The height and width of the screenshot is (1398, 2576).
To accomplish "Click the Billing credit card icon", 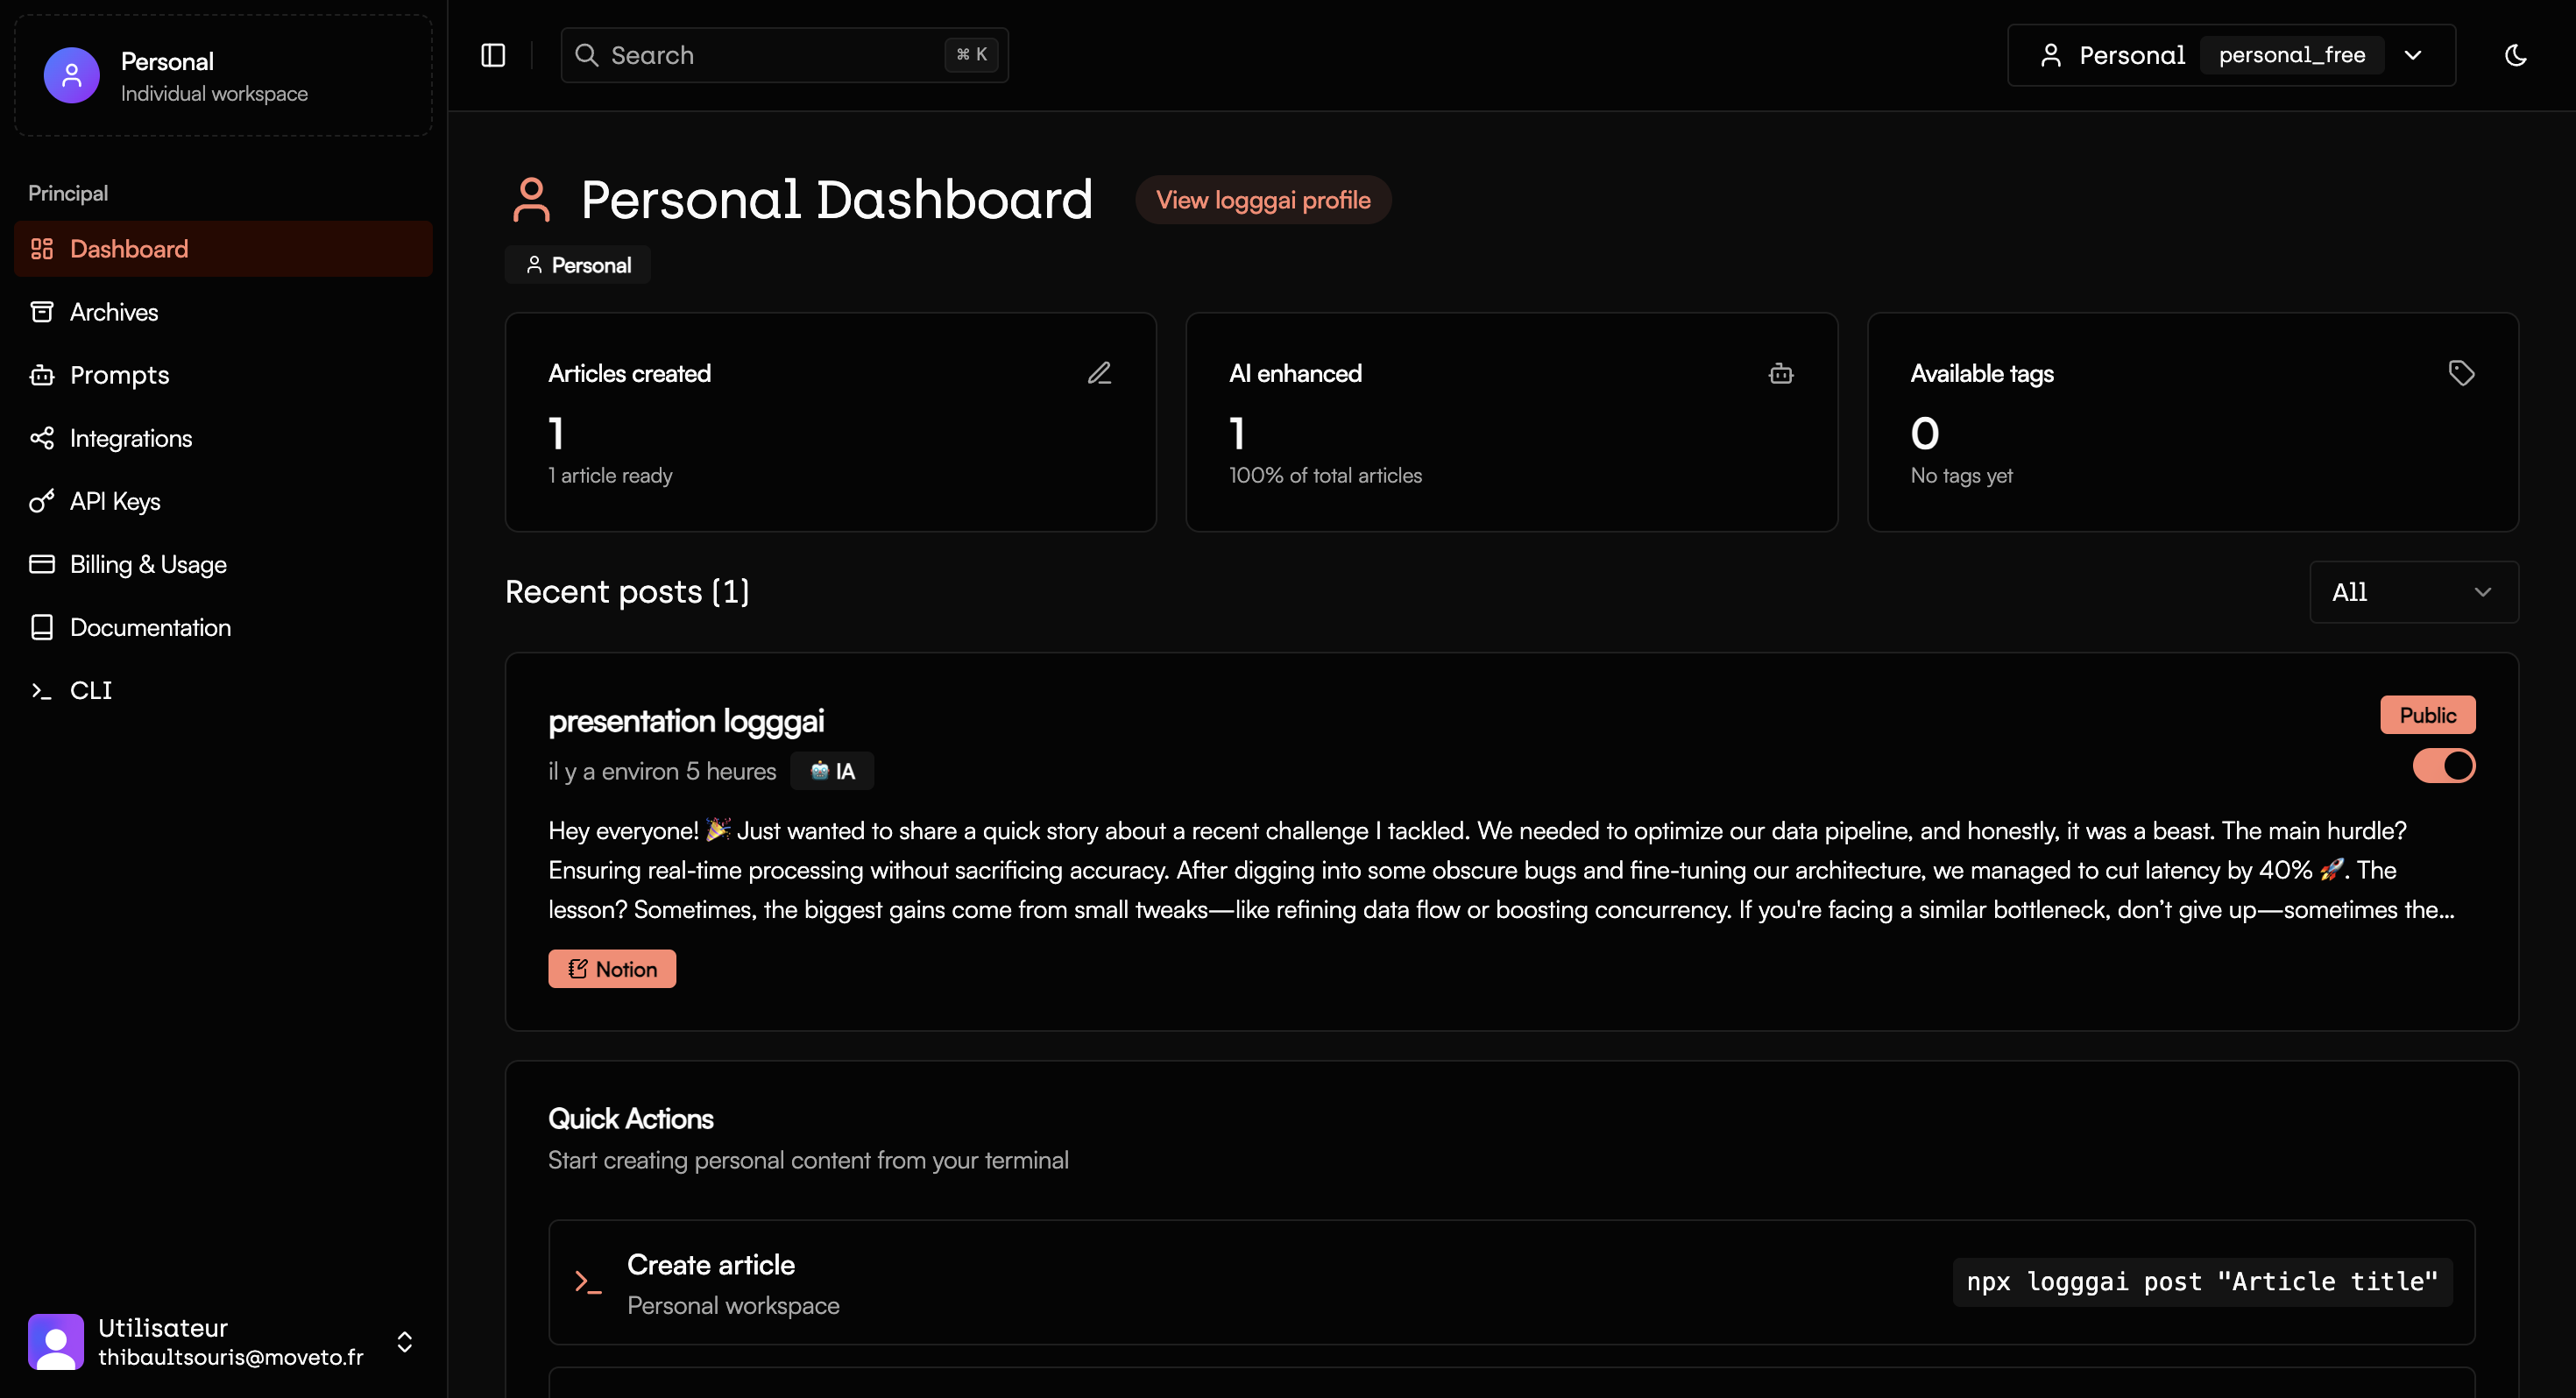I will (41, 564).
